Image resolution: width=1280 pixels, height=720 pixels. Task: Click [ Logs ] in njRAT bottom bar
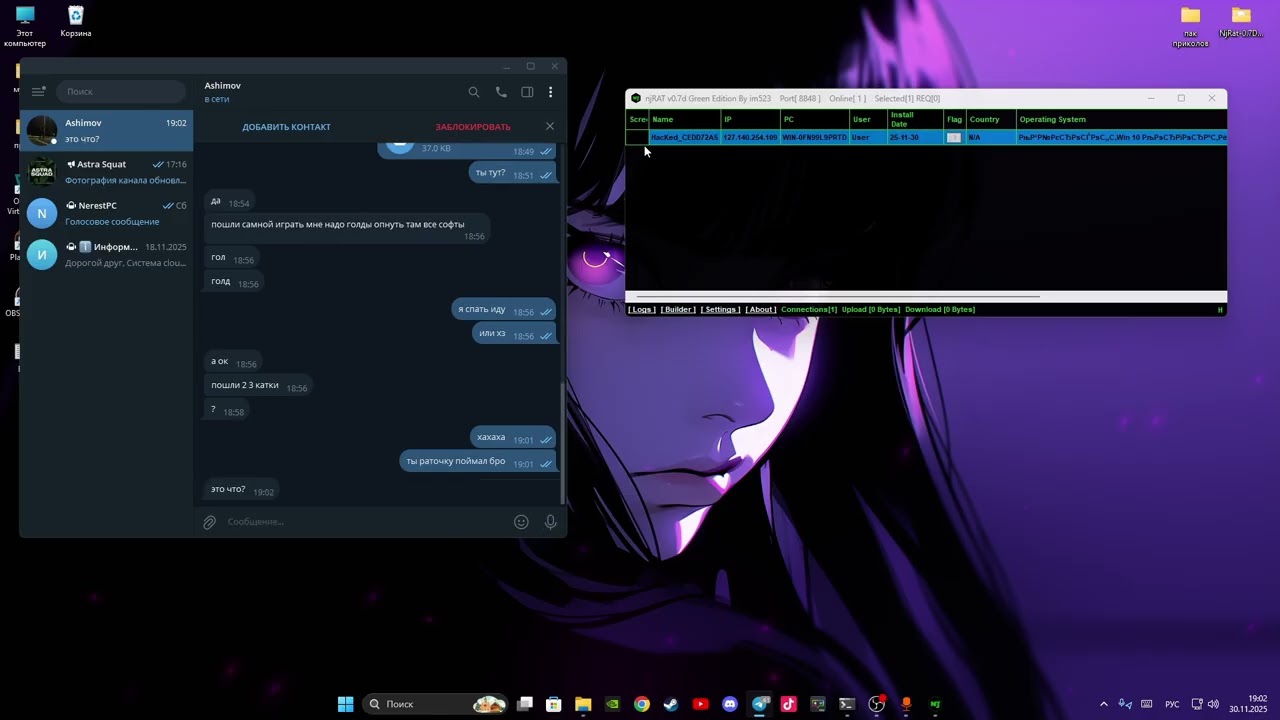(642, 310)
